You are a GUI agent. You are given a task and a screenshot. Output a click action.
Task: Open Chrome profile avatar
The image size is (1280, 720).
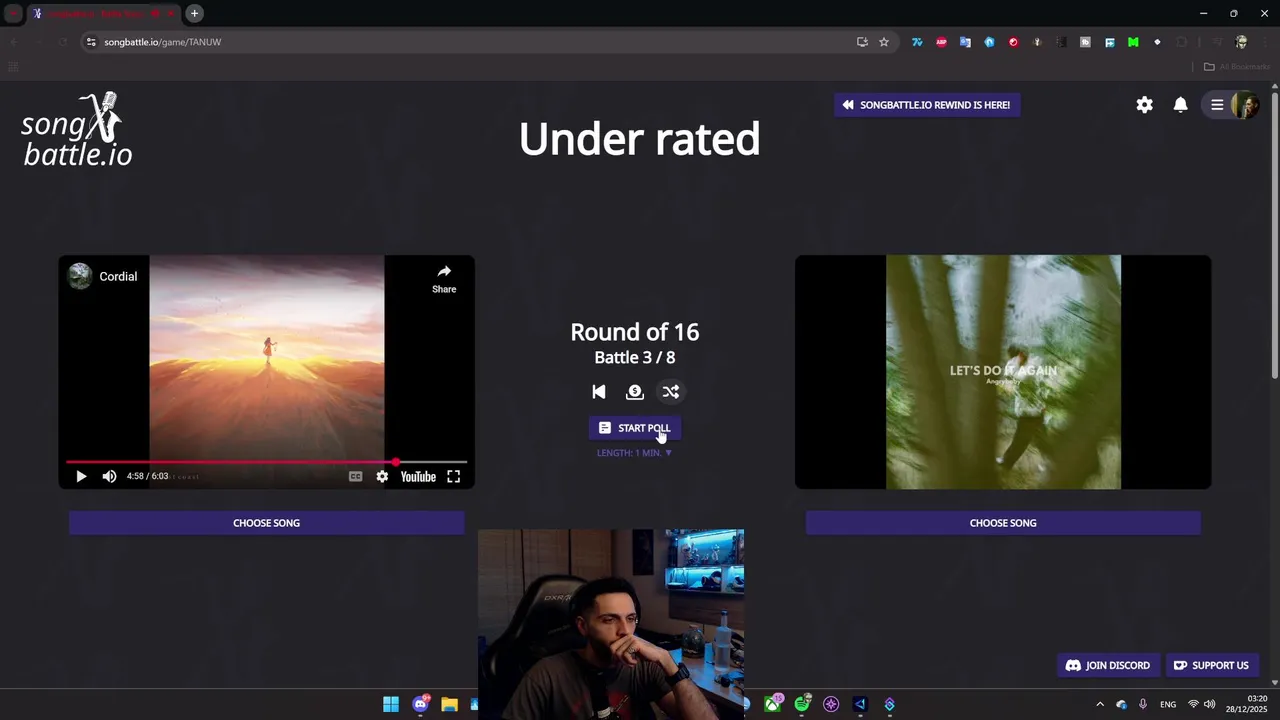pyautogui.click(x=1241, y=42)
